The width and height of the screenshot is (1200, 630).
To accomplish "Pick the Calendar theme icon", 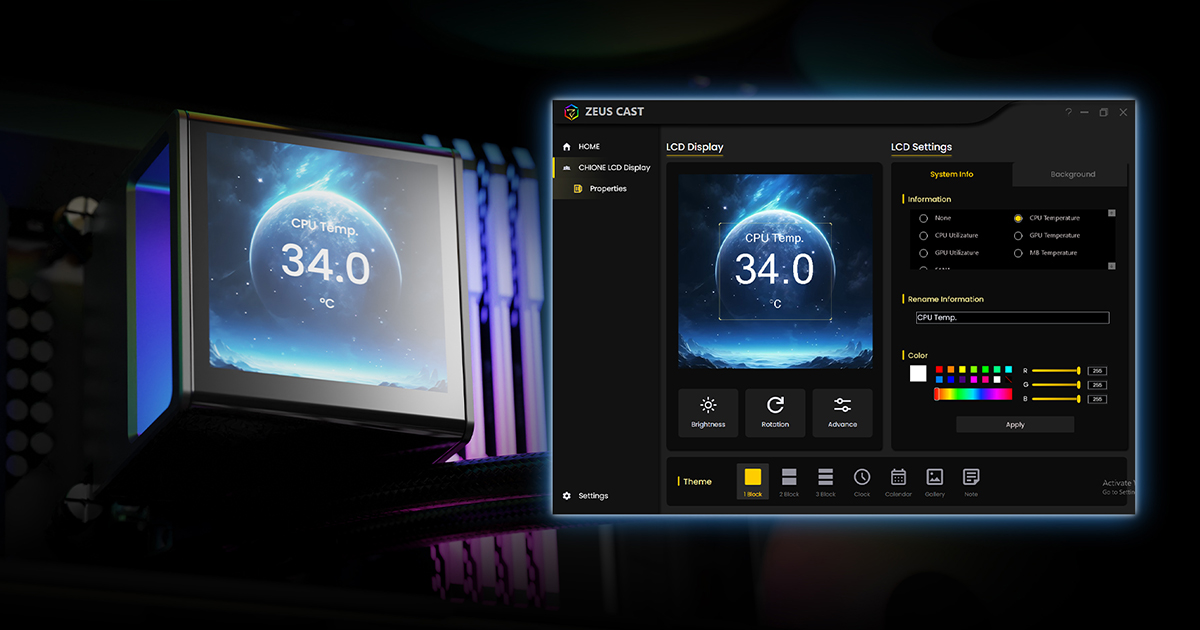I will [x=898, y=481].
